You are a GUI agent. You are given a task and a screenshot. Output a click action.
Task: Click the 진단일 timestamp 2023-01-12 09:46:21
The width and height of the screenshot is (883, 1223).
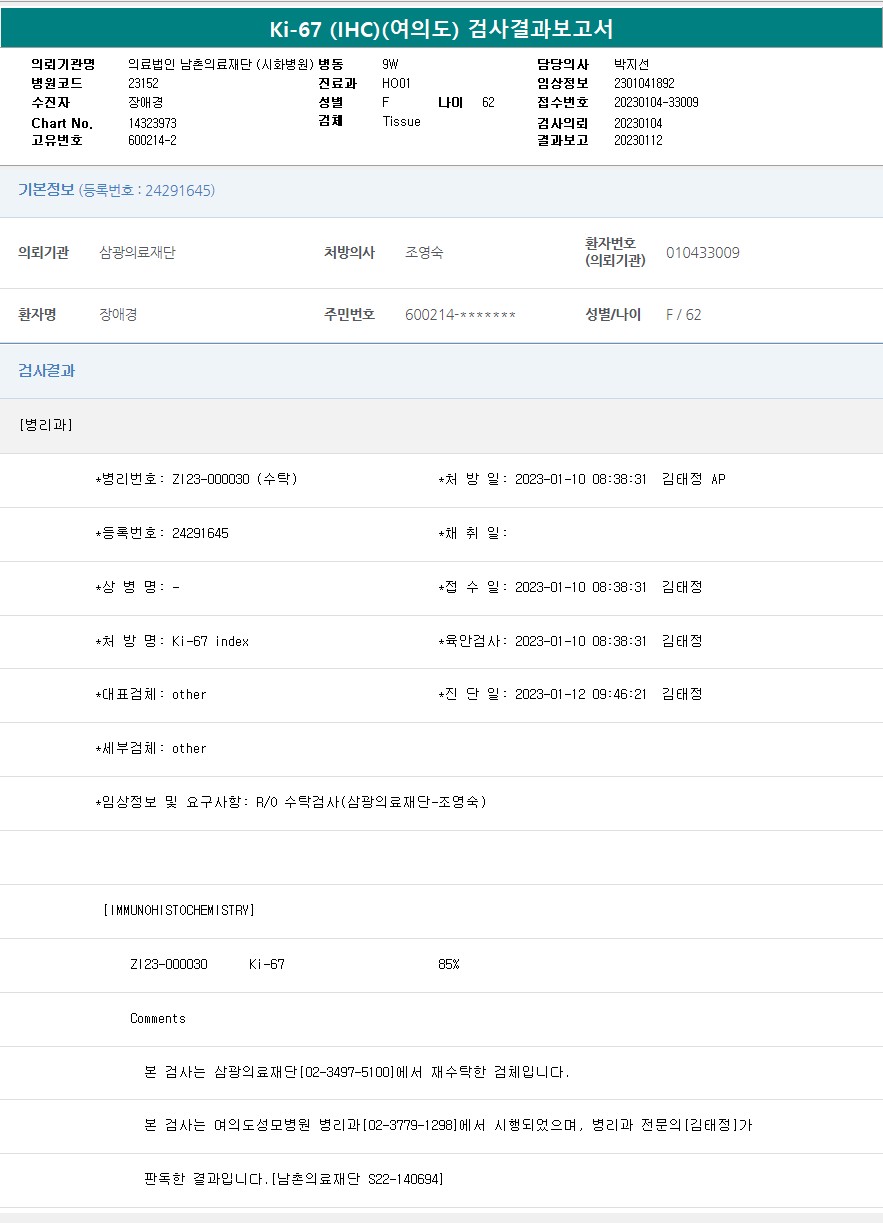click(580, 695)
